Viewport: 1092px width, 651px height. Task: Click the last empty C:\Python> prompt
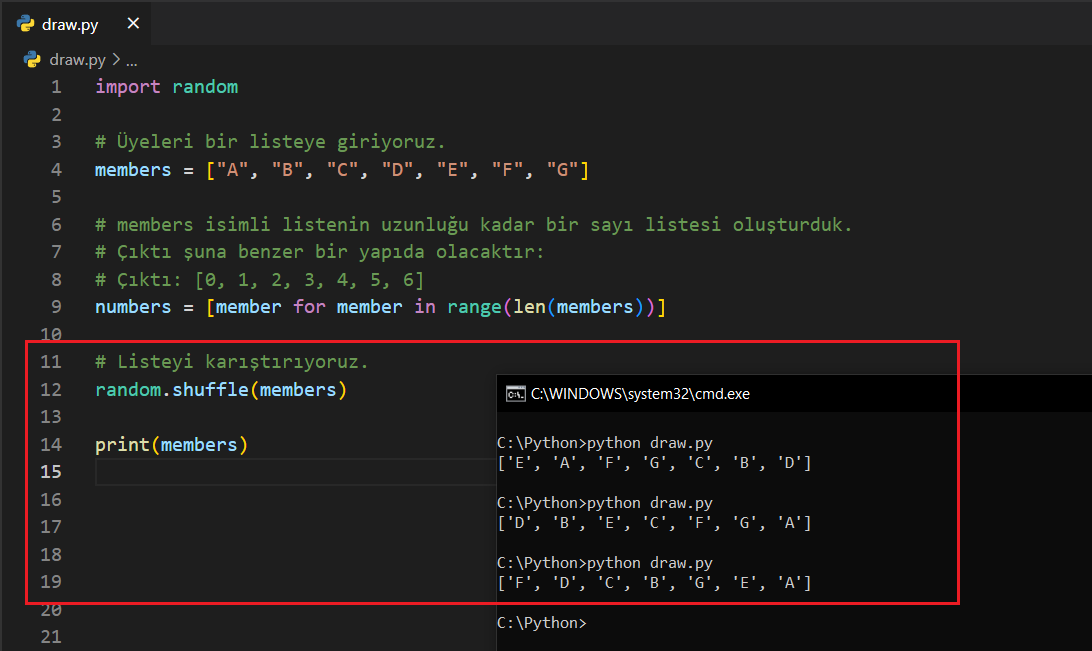point(541,623)
